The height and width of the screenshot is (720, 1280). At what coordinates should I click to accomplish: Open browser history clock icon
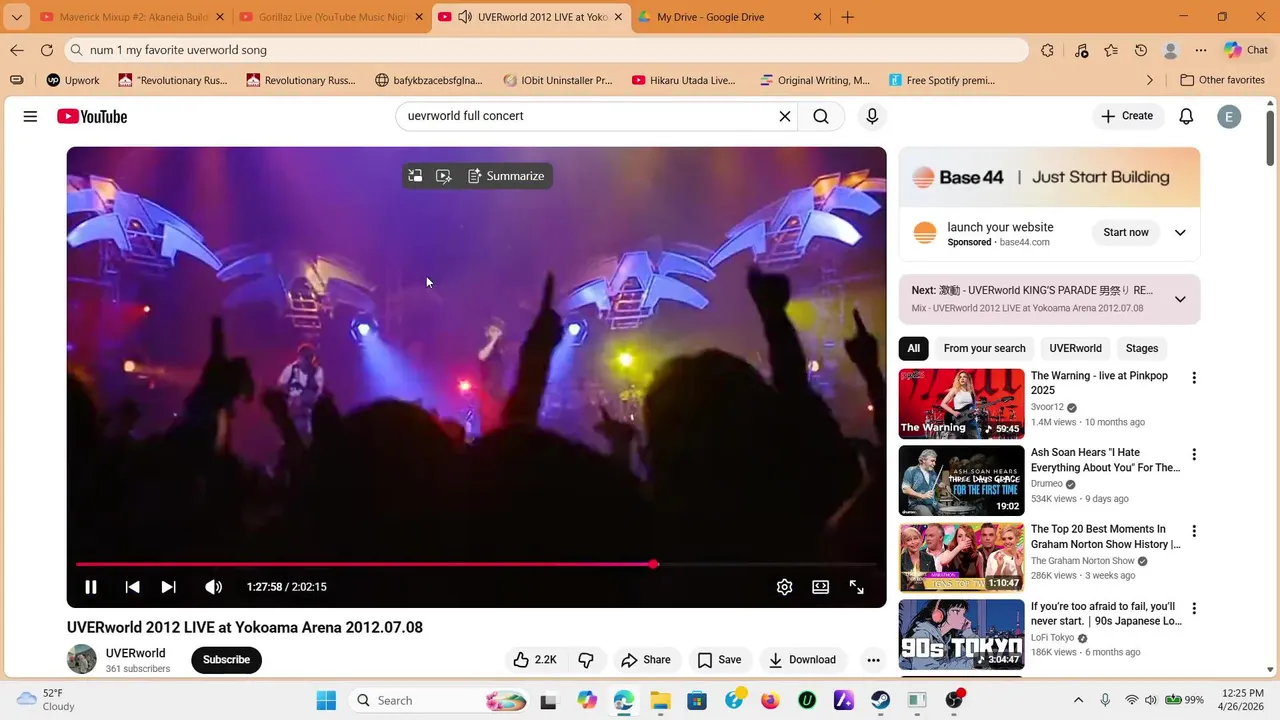point(1141,50)
